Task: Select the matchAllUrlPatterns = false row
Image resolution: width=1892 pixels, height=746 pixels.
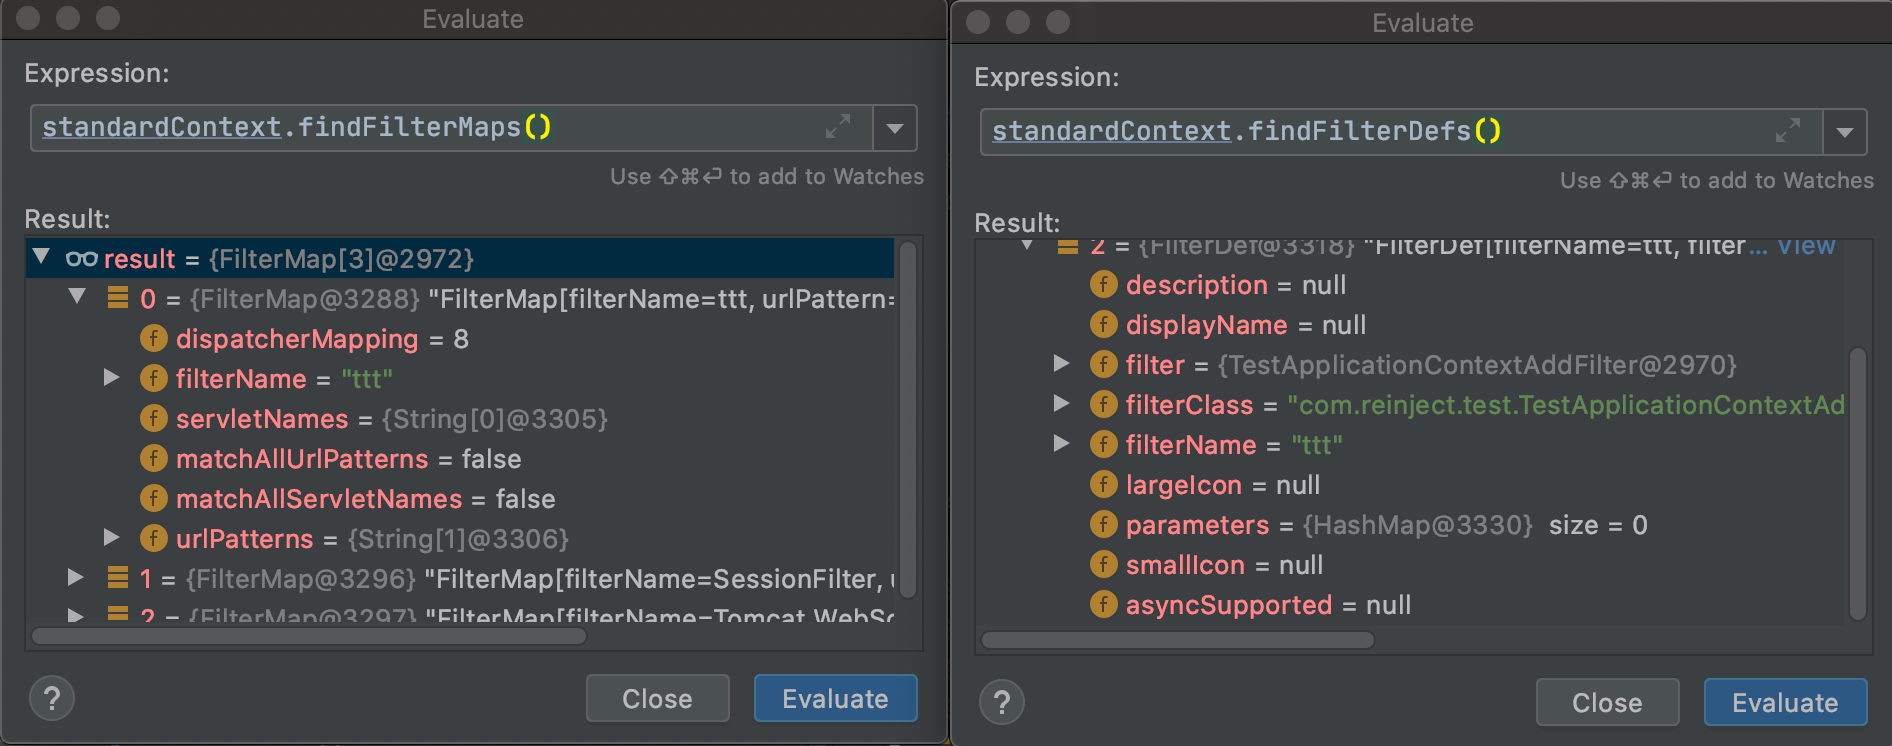Action: coord(348,459)
